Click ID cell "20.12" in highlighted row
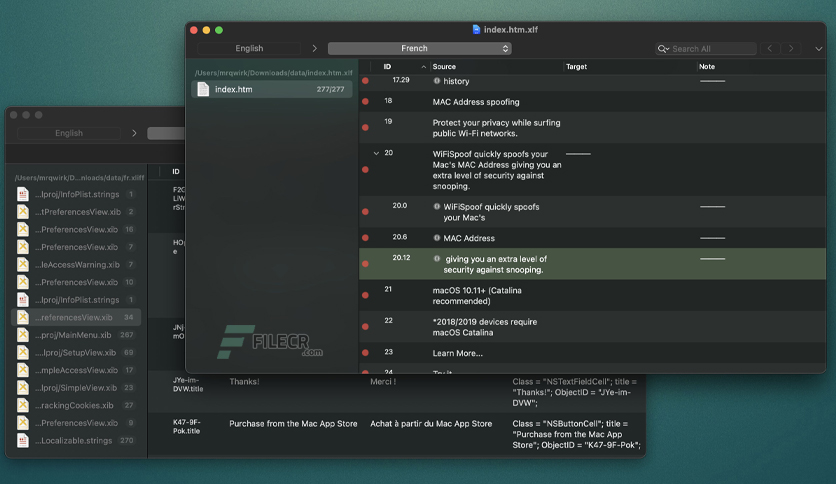 pyautogui.click(x=401, y=257)
